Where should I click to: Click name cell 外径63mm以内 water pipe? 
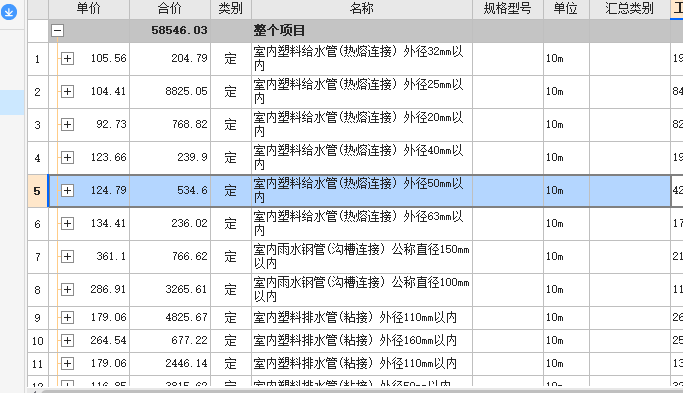pyautogui.click(x=362, y=224)
